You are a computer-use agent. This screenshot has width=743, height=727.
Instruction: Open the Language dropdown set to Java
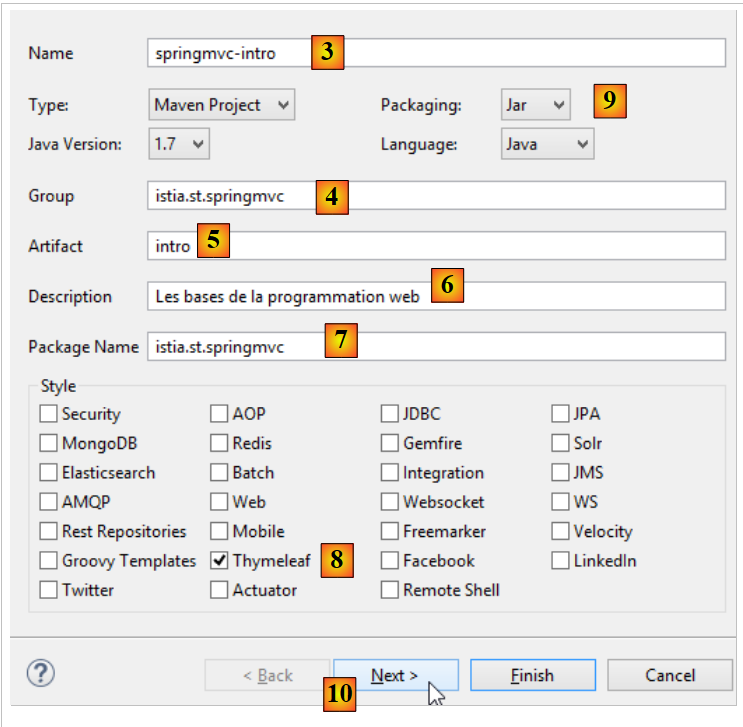point(547,144)
